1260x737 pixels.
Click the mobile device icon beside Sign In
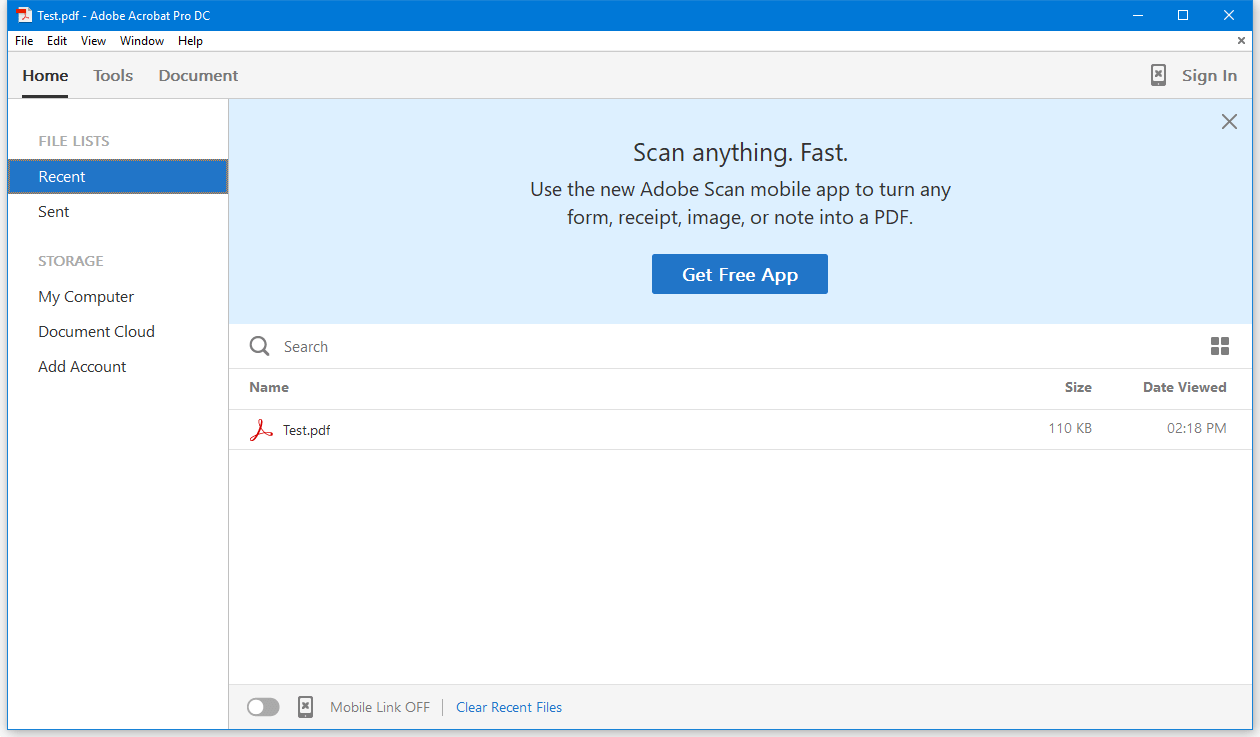(1158, 75)
